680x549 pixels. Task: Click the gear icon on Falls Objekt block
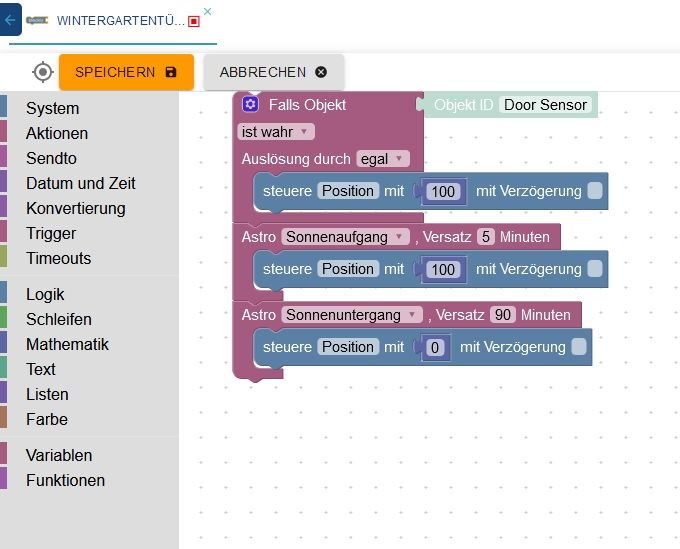coord(250,105)
